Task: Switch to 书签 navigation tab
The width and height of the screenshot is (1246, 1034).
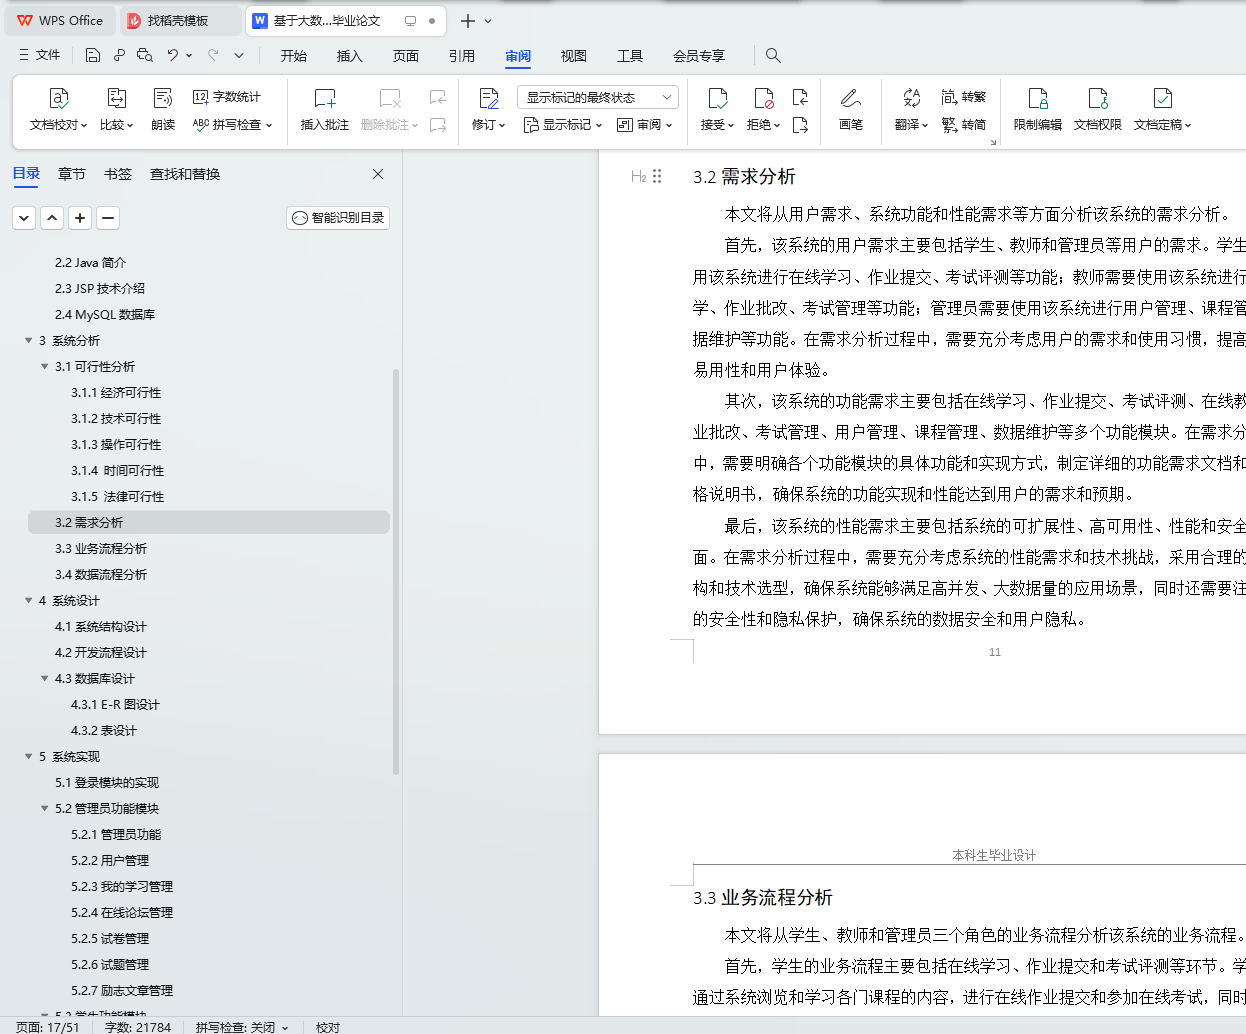Action: tap(118, 174)
